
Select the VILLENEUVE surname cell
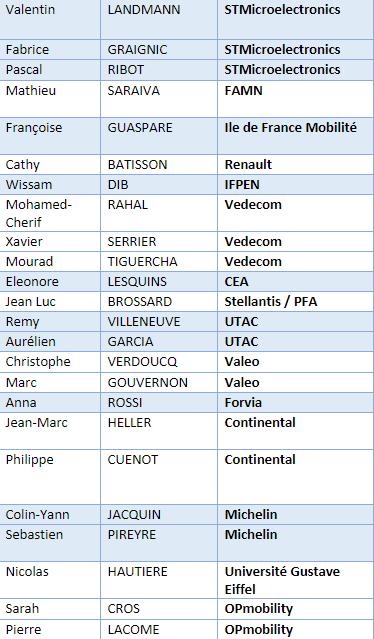coord(159,322)
